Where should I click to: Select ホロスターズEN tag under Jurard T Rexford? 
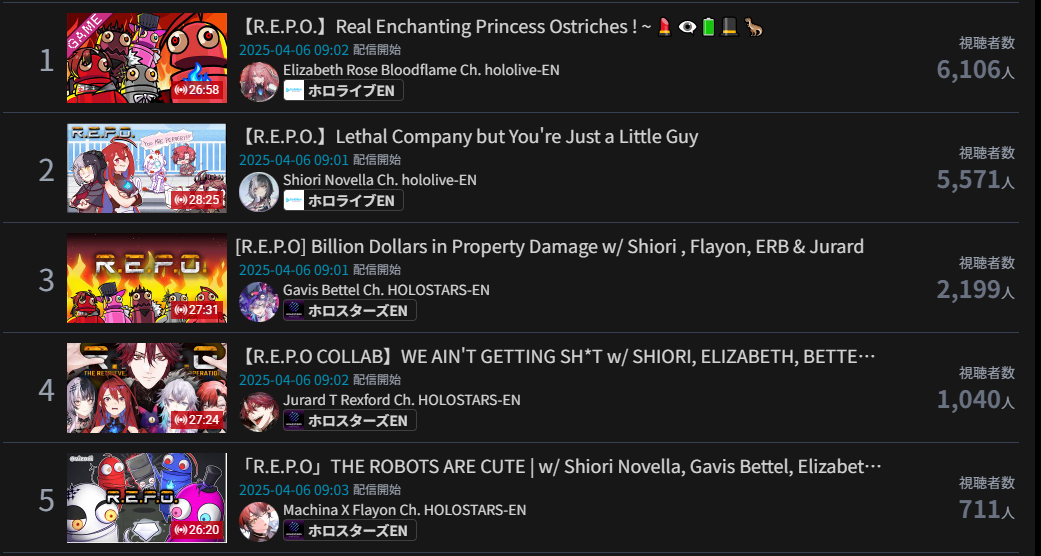click(350, 420)
